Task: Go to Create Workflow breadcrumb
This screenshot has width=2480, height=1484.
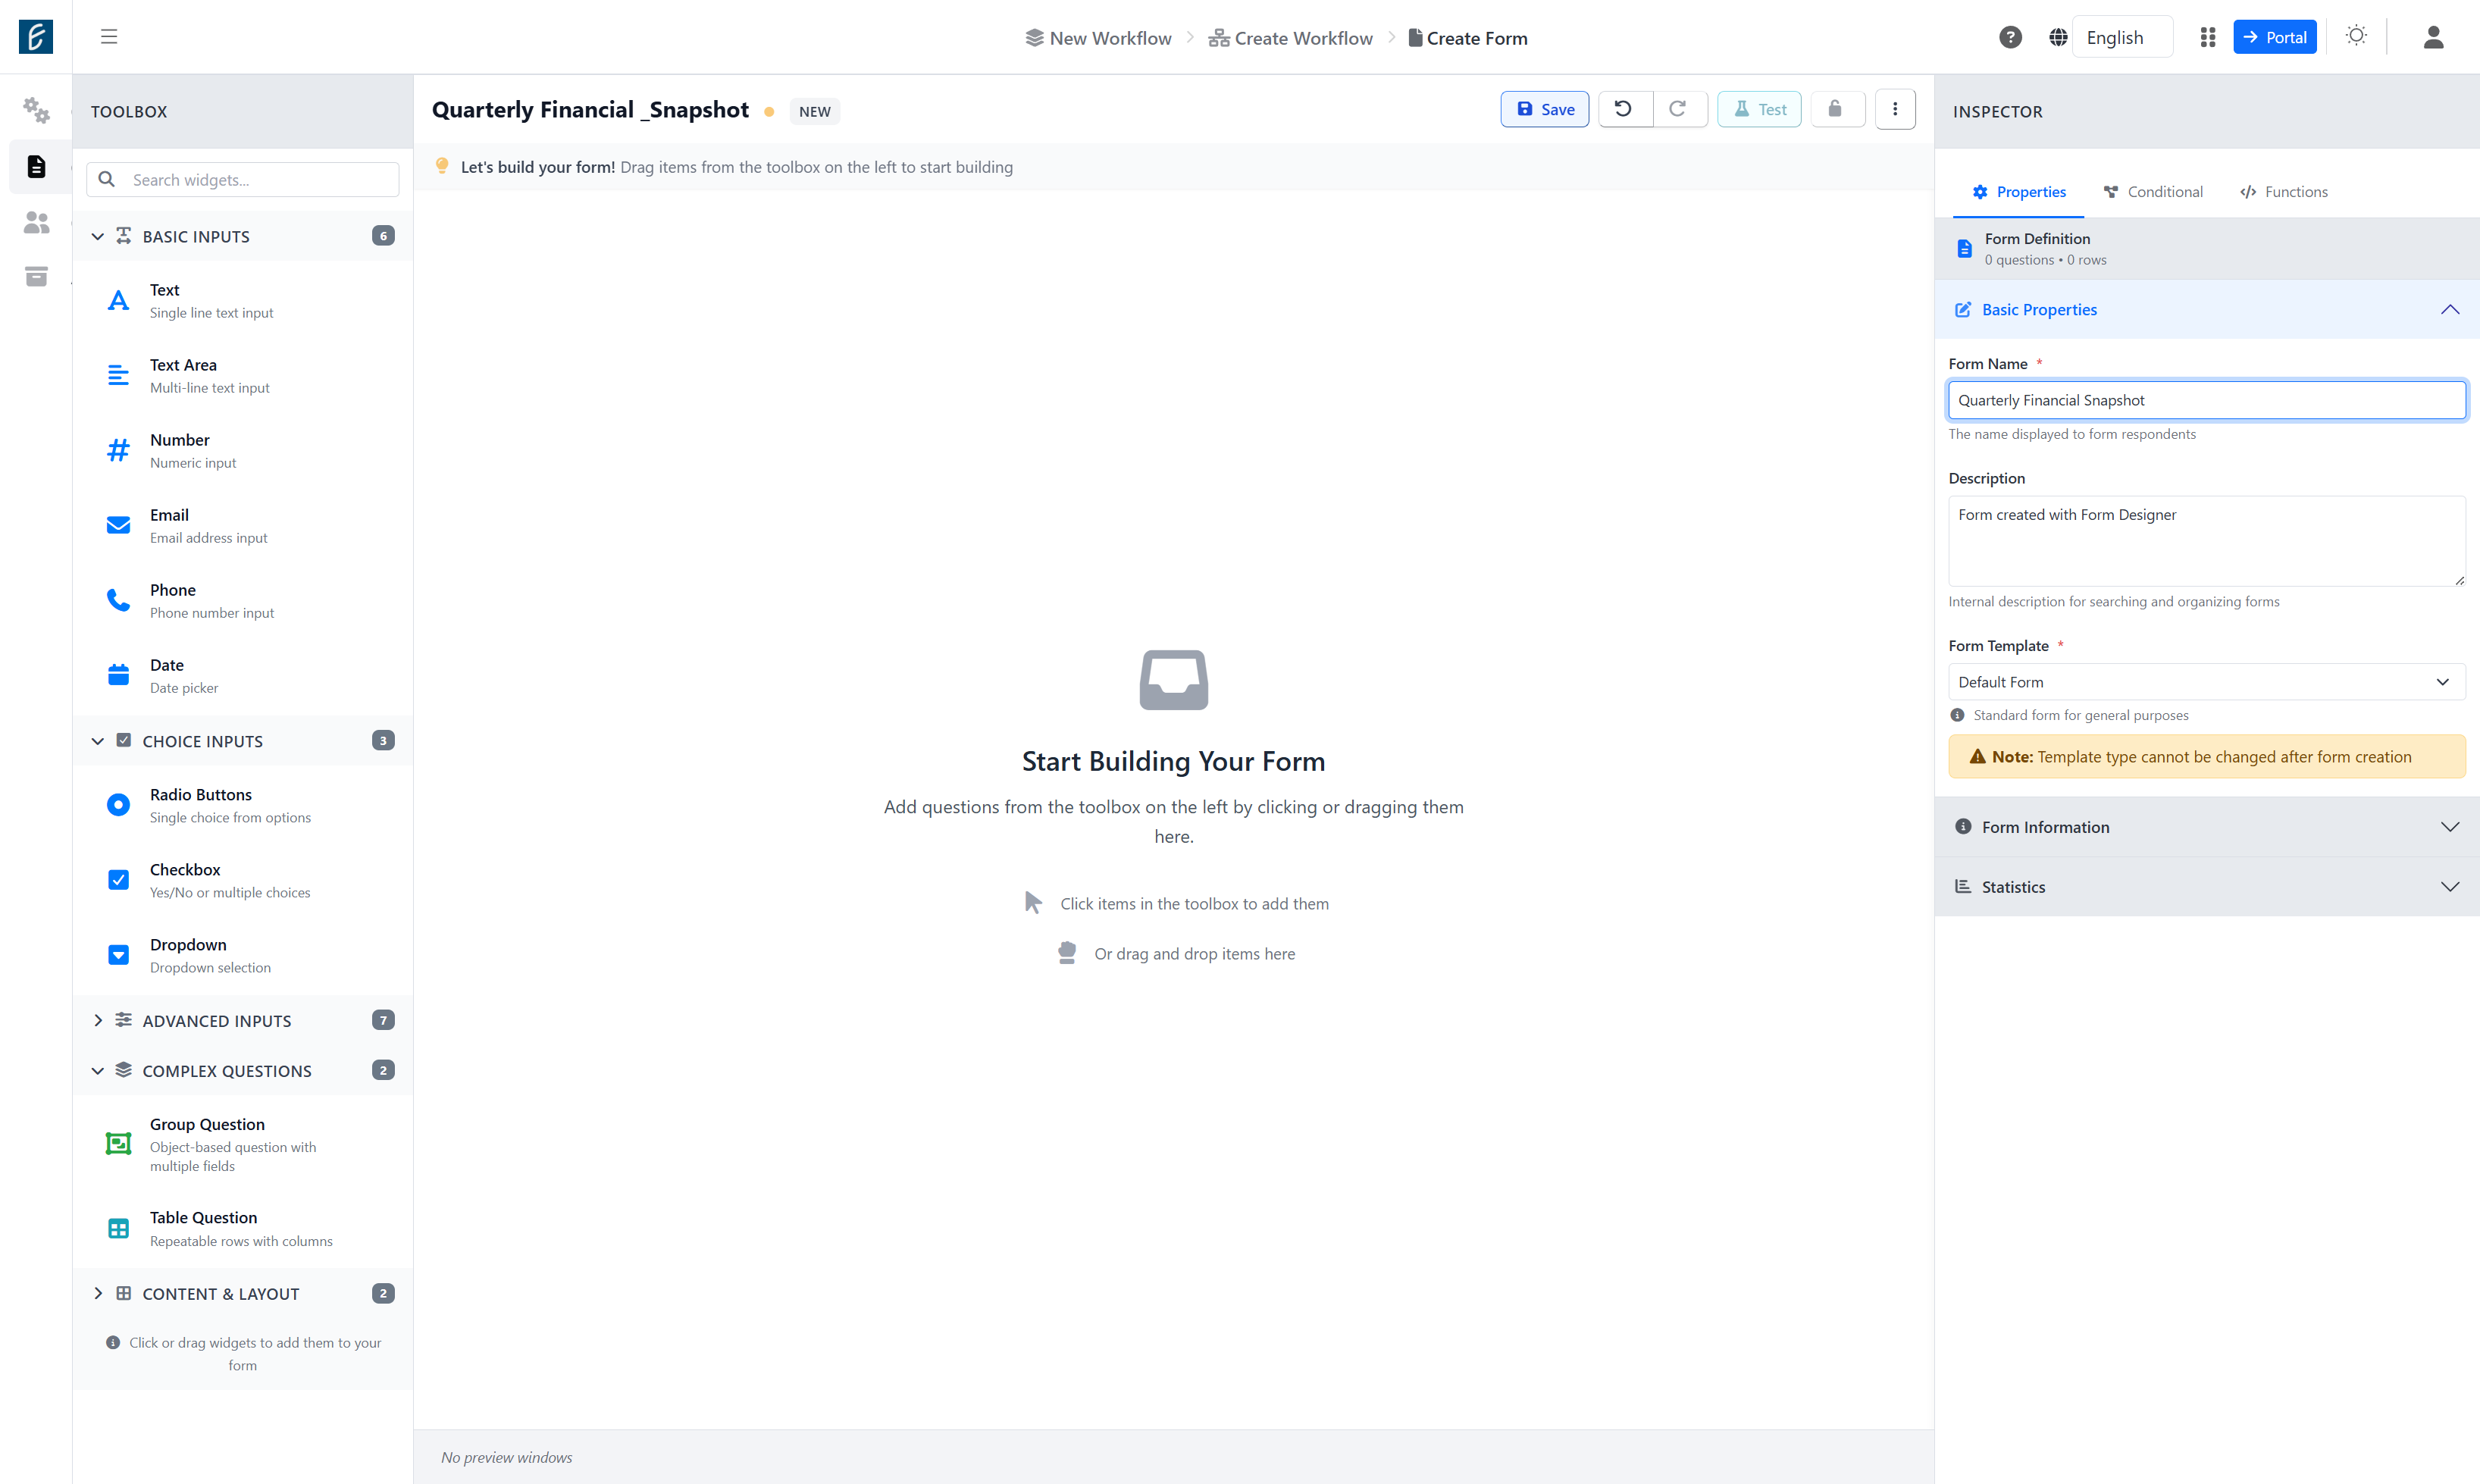Action: click(x=1291, y=38)
